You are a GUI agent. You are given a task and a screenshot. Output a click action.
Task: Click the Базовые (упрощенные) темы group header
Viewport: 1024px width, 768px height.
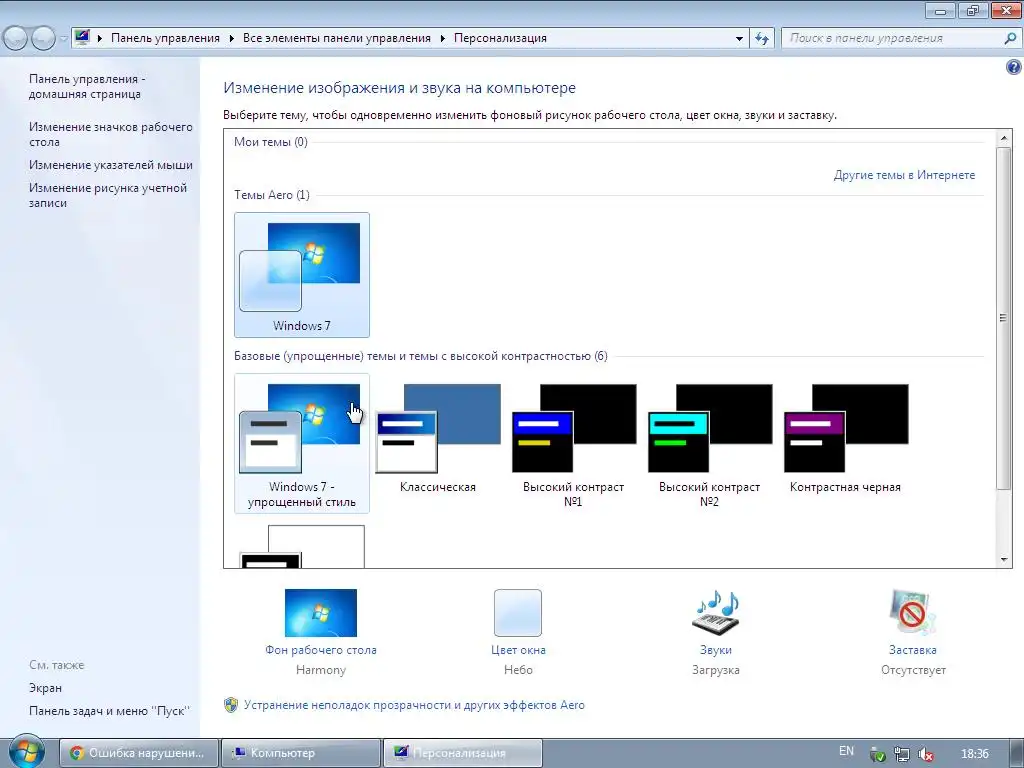click(421, 356)
